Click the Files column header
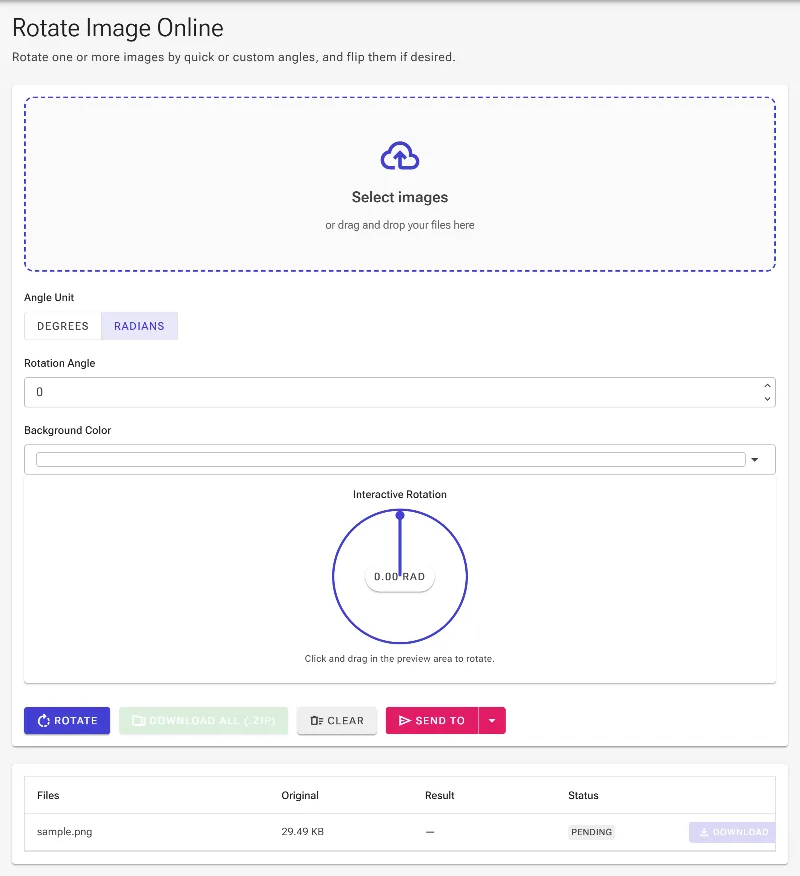This screenshot has width=800, height=876. pos(48,796)
